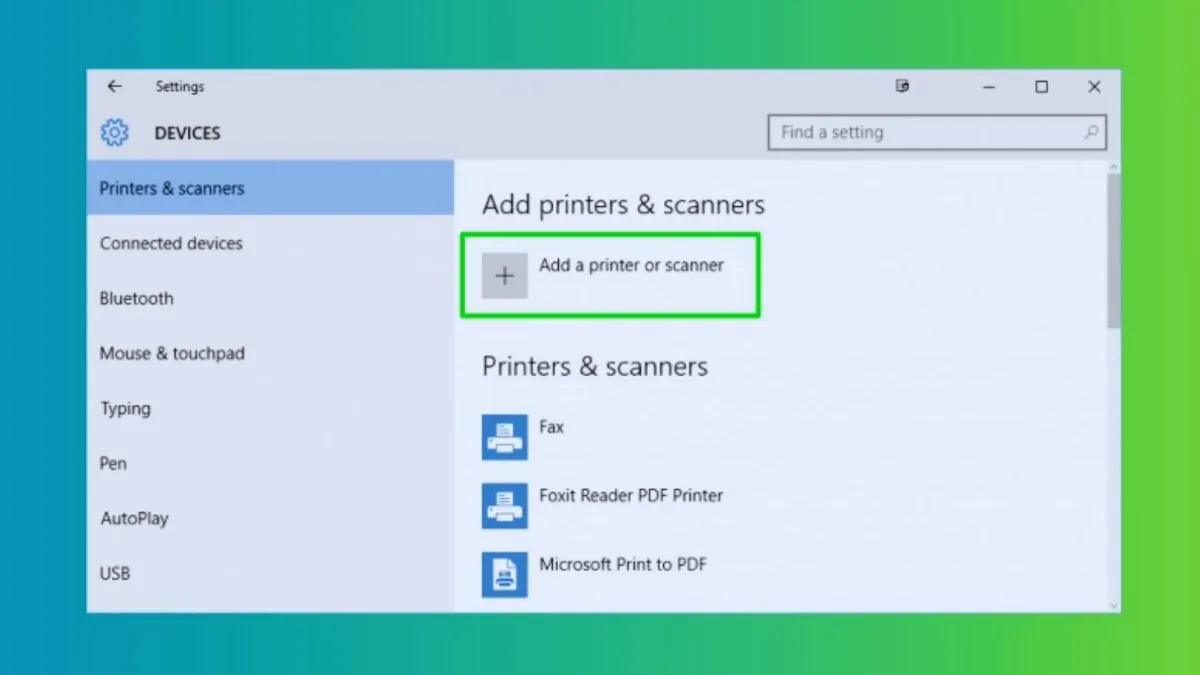Image resolution: width=1200 pixels, height=675 pixels.
Task: Select the Microsoft Print to PDF icon
Action: (504, 574)
